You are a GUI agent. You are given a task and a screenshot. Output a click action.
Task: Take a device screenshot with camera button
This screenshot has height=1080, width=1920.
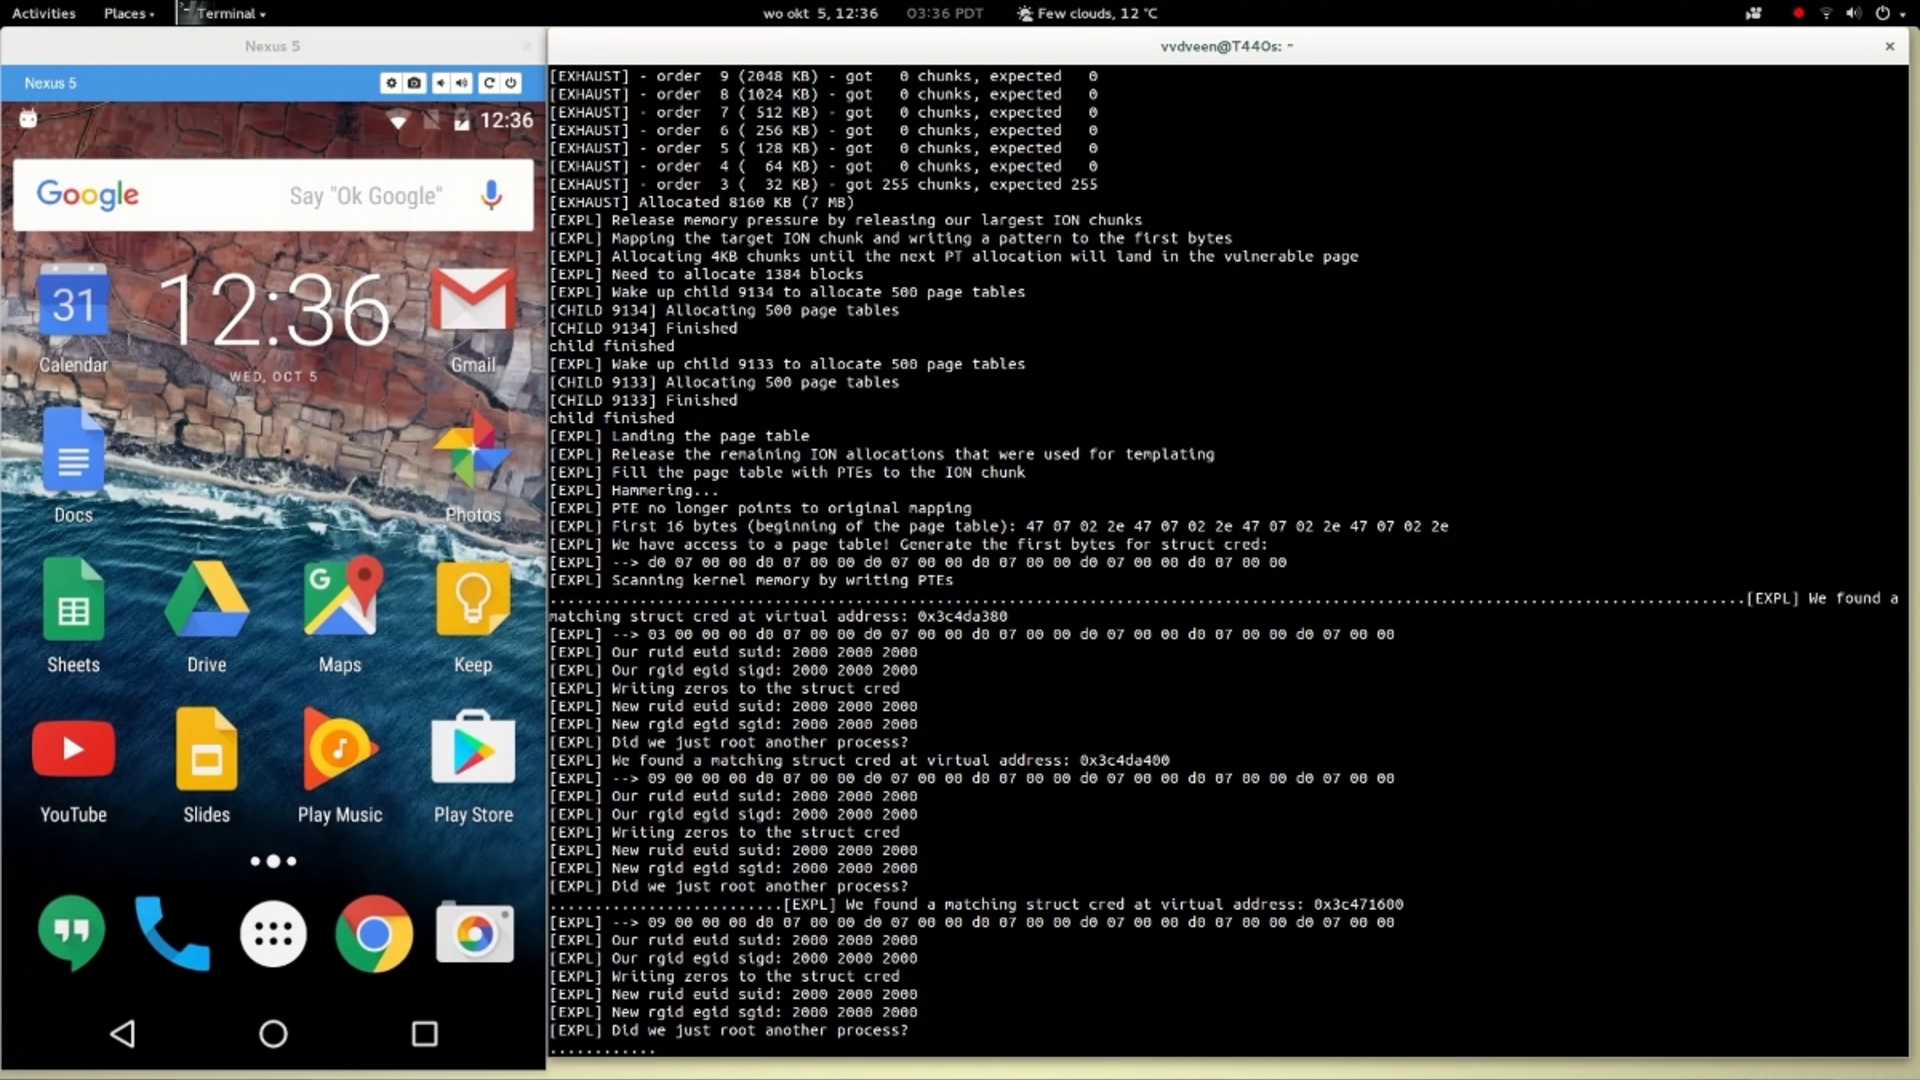pos(414,83)
